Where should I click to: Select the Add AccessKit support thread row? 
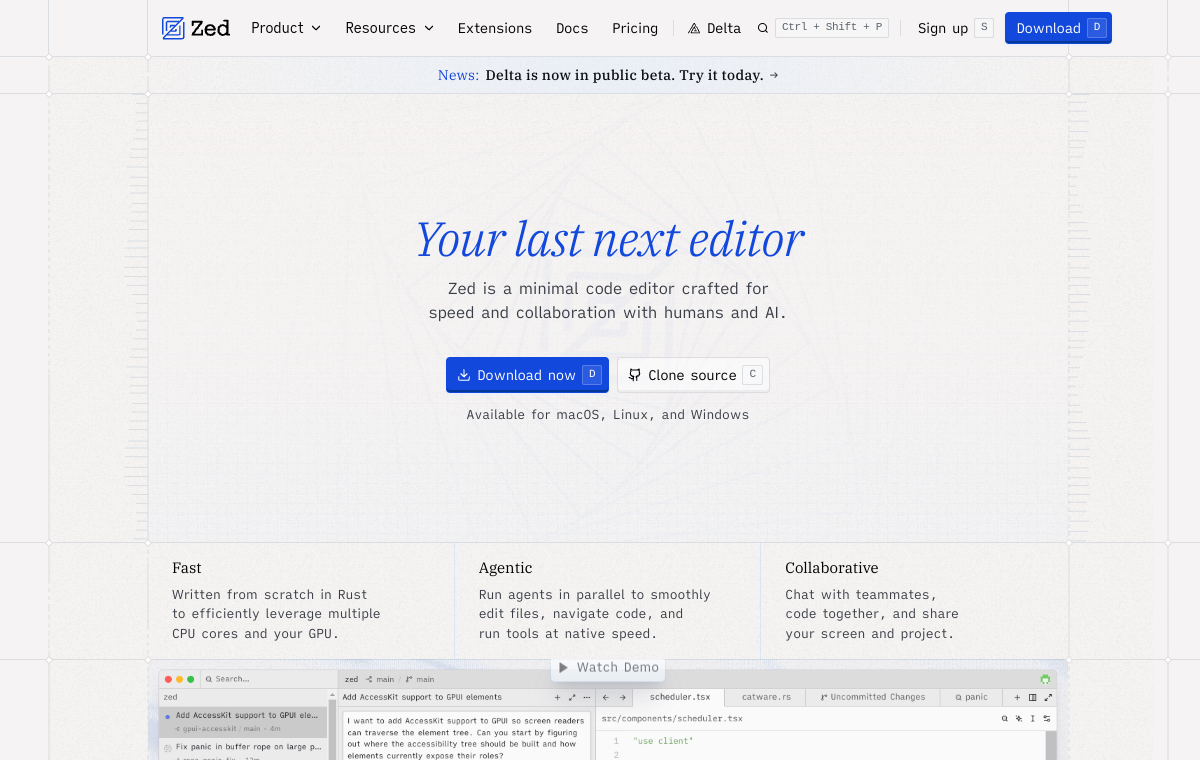pos(243,722)
